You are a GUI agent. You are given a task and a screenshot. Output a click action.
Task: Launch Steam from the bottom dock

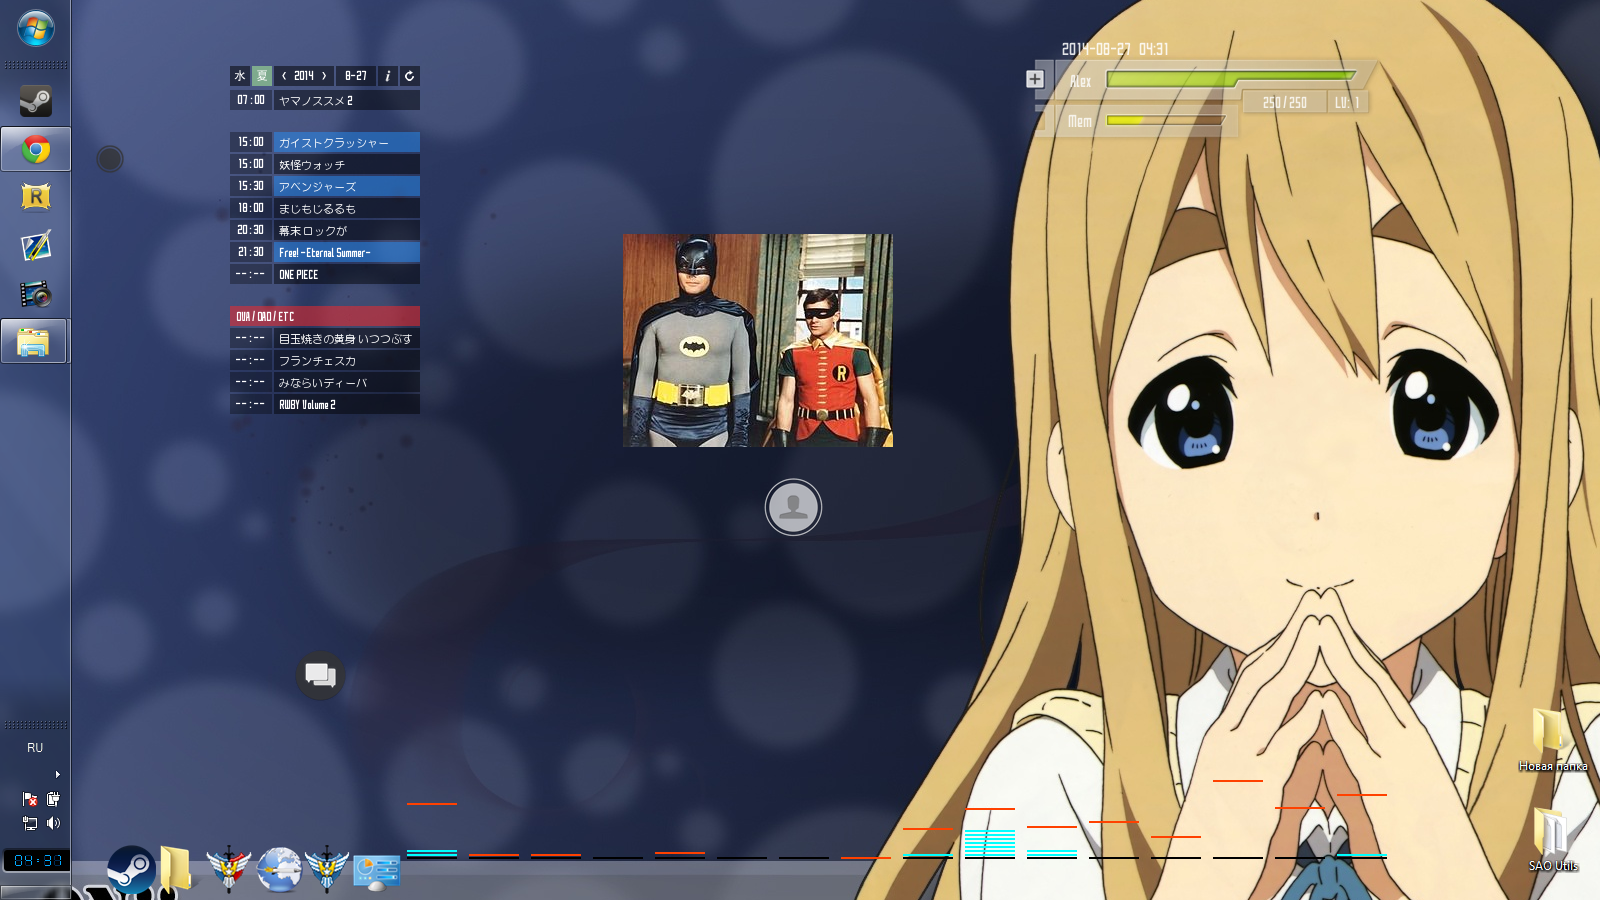[x=130, y=869]
